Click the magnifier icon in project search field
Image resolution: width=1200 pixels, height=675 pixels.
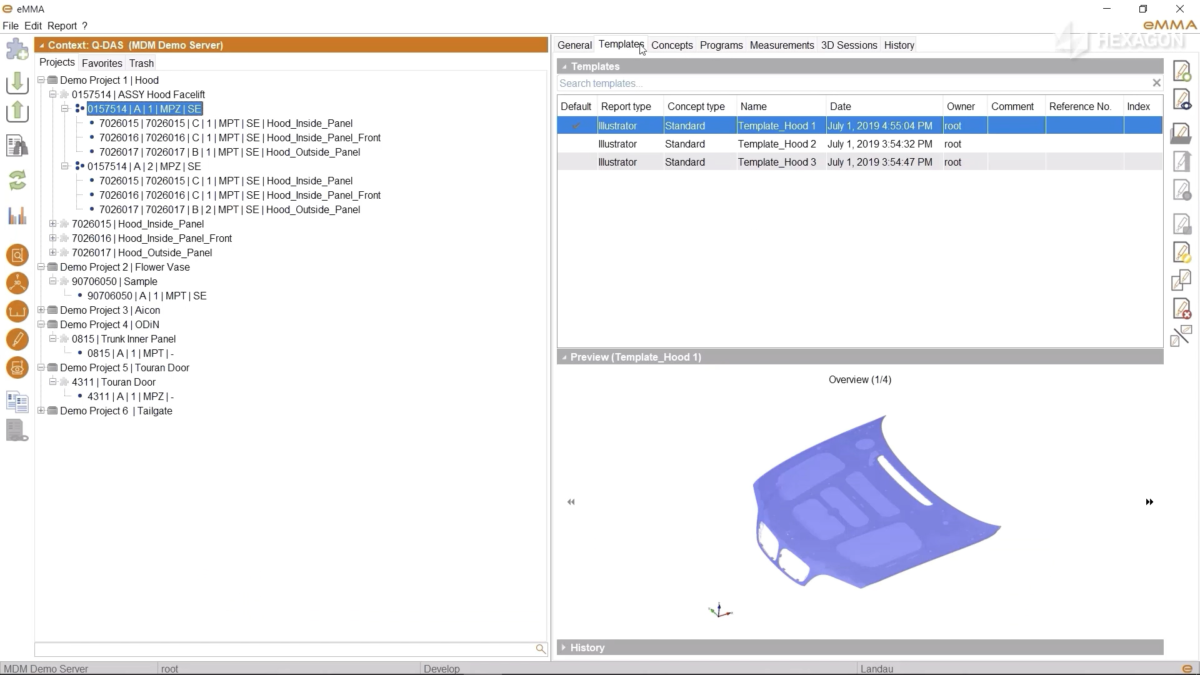tap(540, 649)
